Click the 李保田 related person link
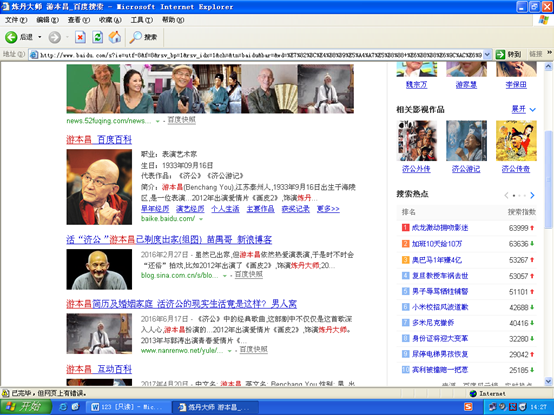The image size is (554, 415). (516, 85)
